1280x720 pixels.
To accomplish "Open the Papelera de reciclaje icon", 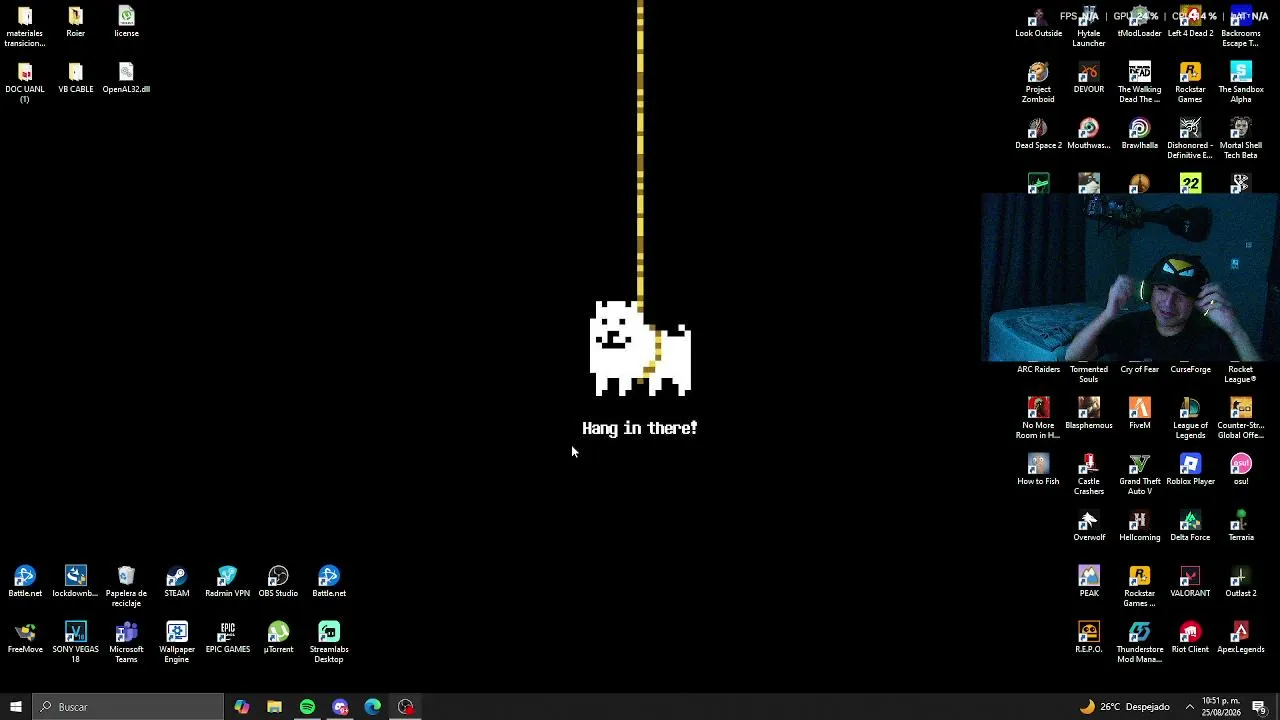I will tap(126, 586).
